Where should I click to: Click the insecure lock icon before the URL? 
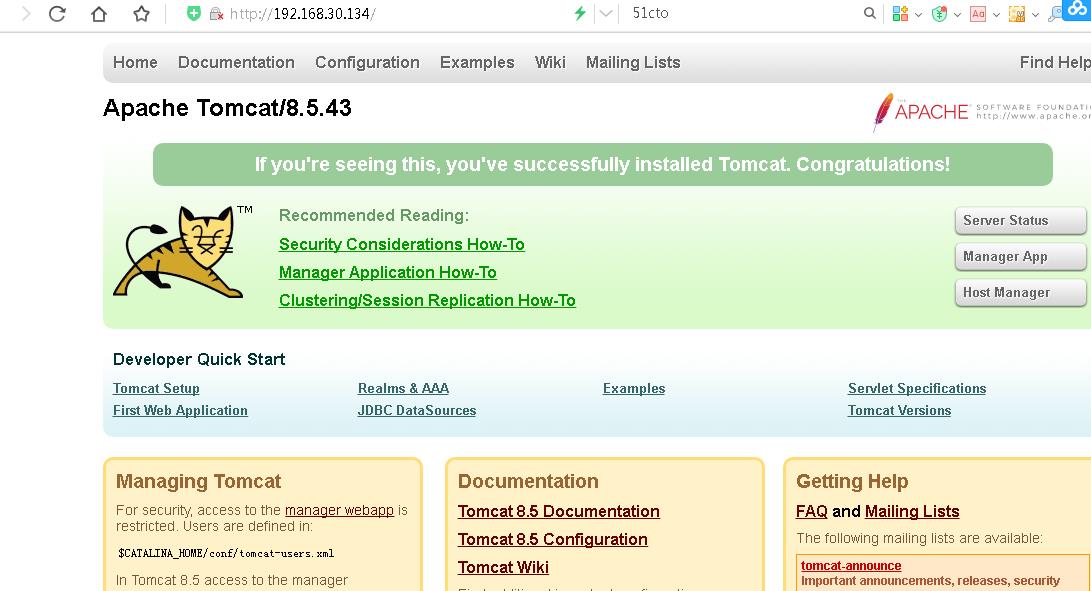[x=216, y=13]
